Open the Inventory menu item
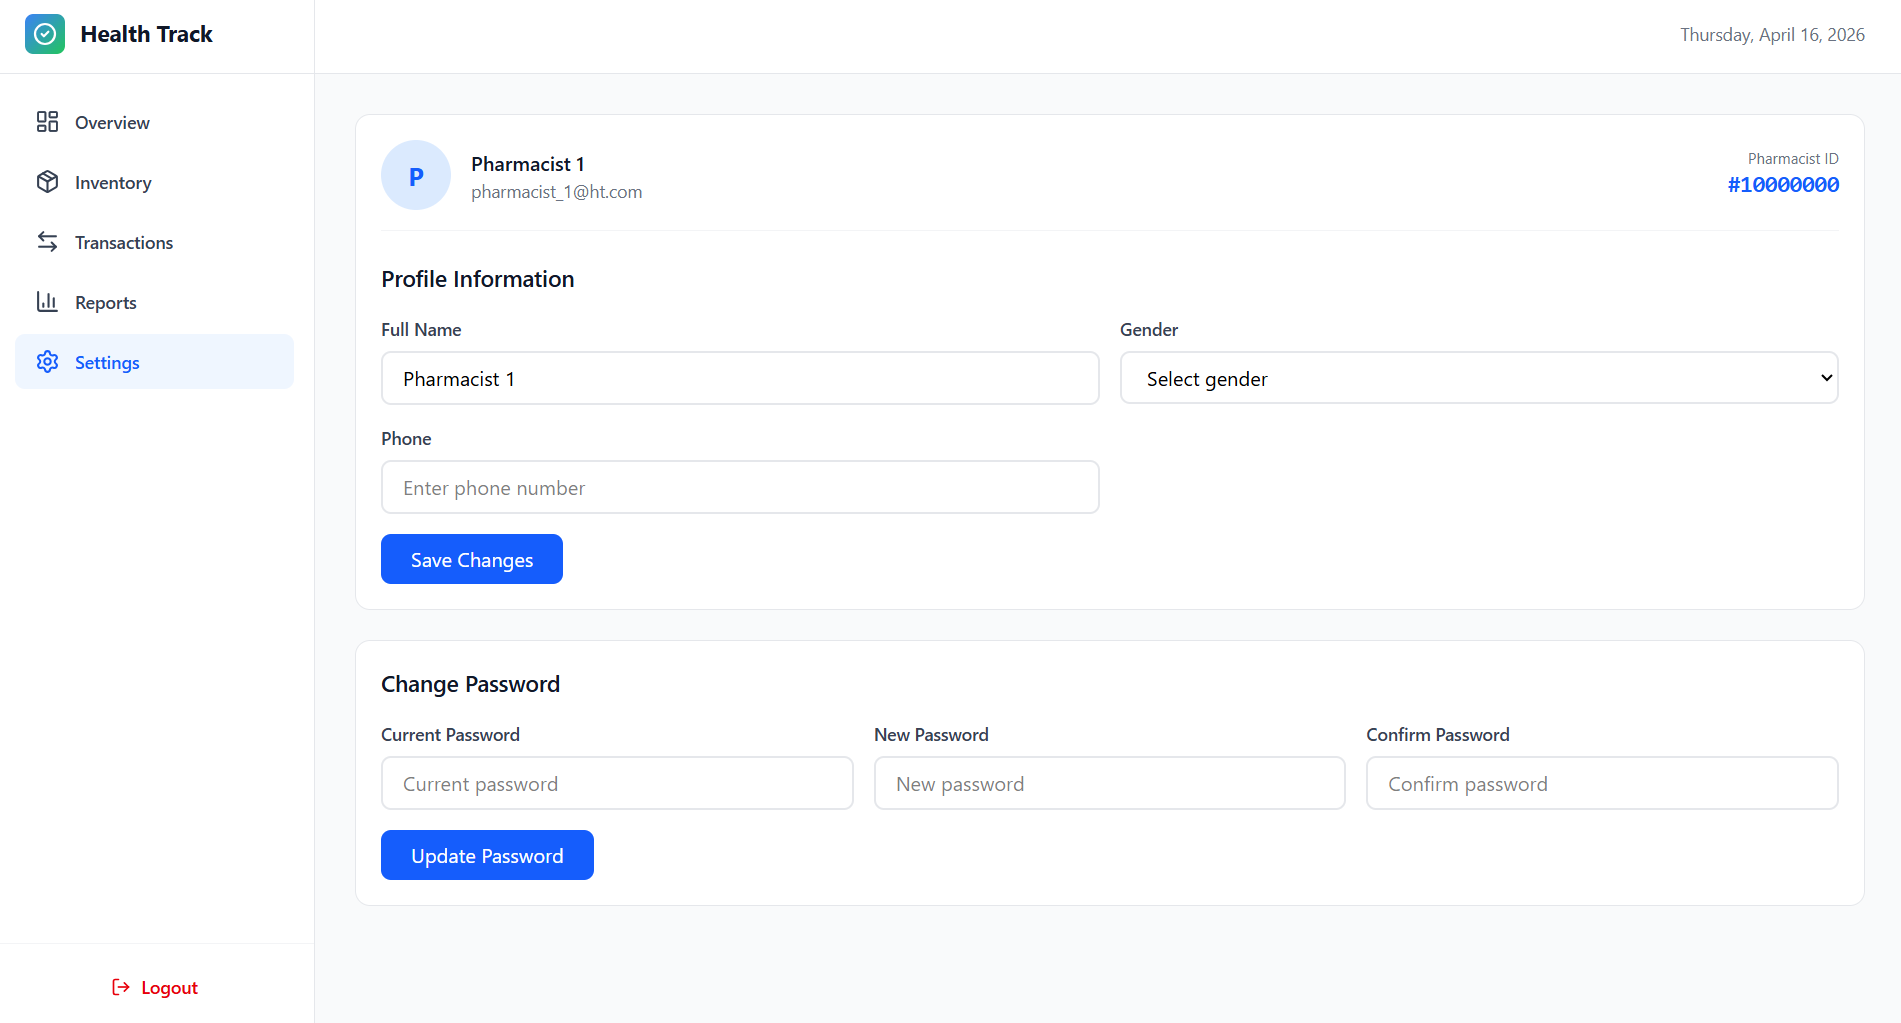 click(x=113, y=183)
